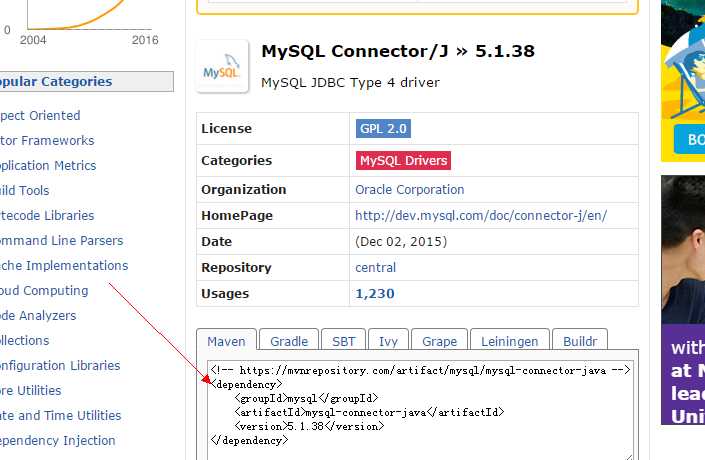Click the Organization row label

click(x=244, y=190)
